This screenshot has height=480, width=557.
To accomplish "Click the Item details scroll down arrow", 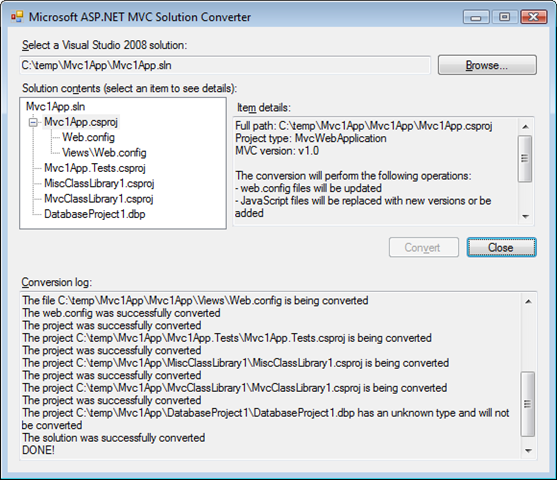I will click(x=525, y=216).
